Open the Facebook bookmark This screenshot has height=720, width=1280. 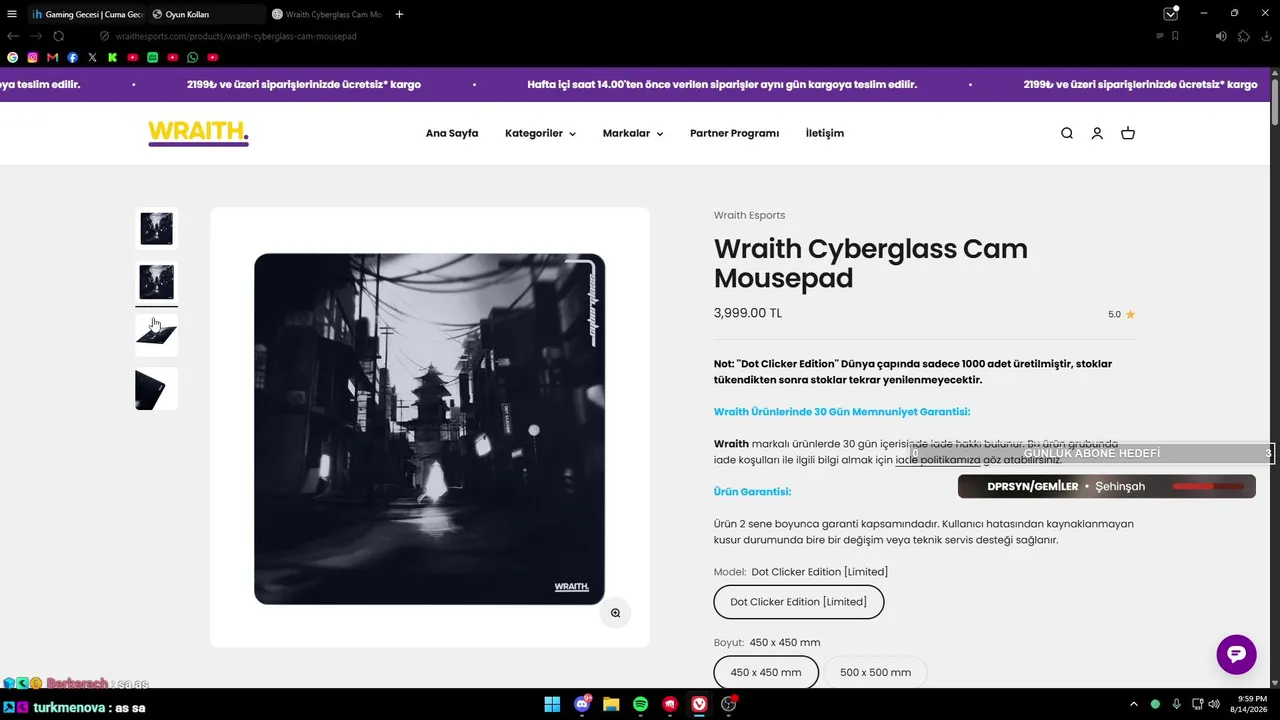pos(73,58)
